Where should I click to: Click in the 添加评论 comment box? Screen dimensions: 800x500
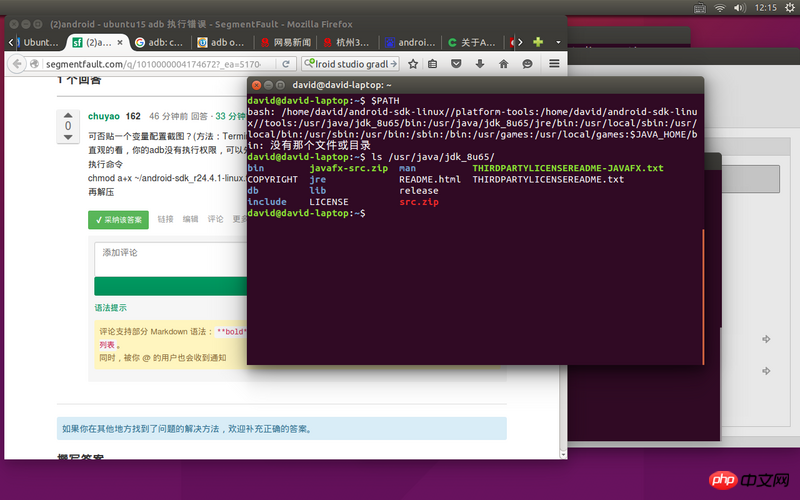[x=171, y=259]
